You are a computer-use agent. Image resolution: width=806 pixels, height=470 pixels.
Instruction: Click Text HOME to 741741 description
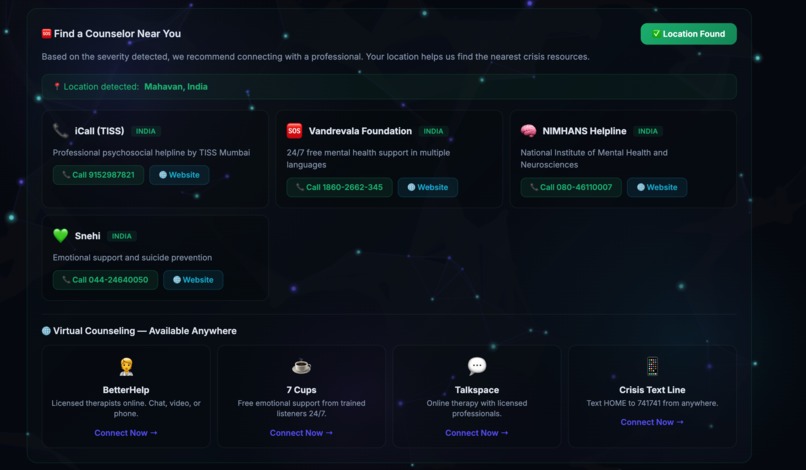point(652,403)
